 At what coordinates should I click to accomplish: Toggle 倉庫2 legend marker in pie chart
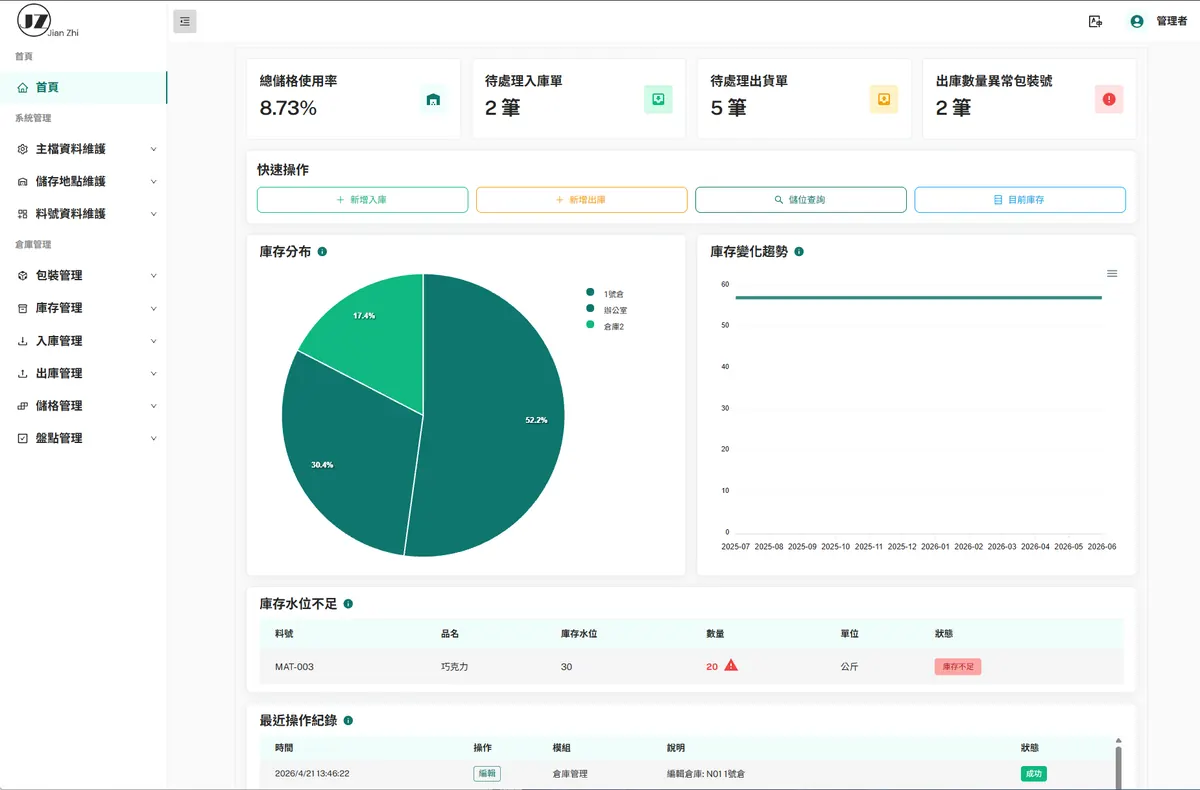(590, 325)
